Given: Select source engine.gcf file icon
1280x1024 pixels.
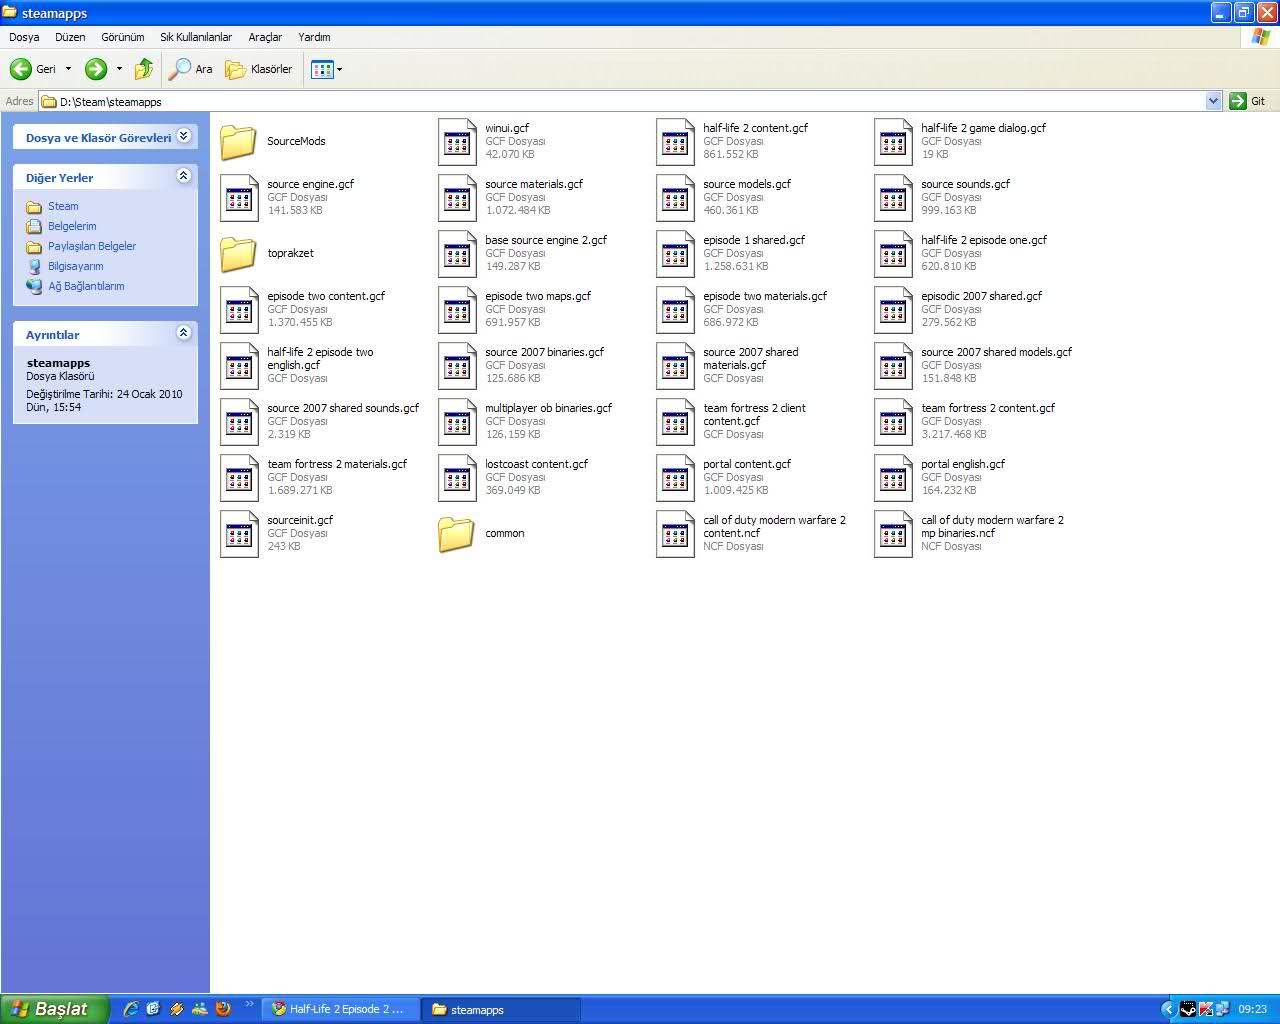Looking at the screenshot, I should point(239,198).
